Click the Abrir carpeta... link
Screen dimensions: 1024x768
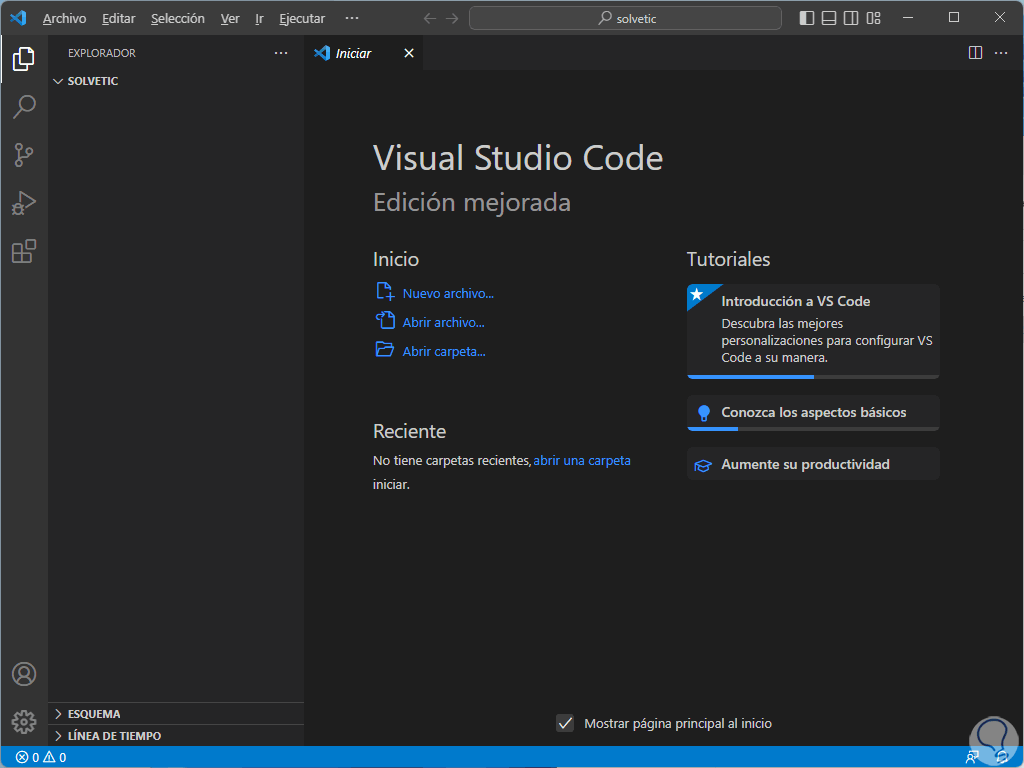coord(444,351)
